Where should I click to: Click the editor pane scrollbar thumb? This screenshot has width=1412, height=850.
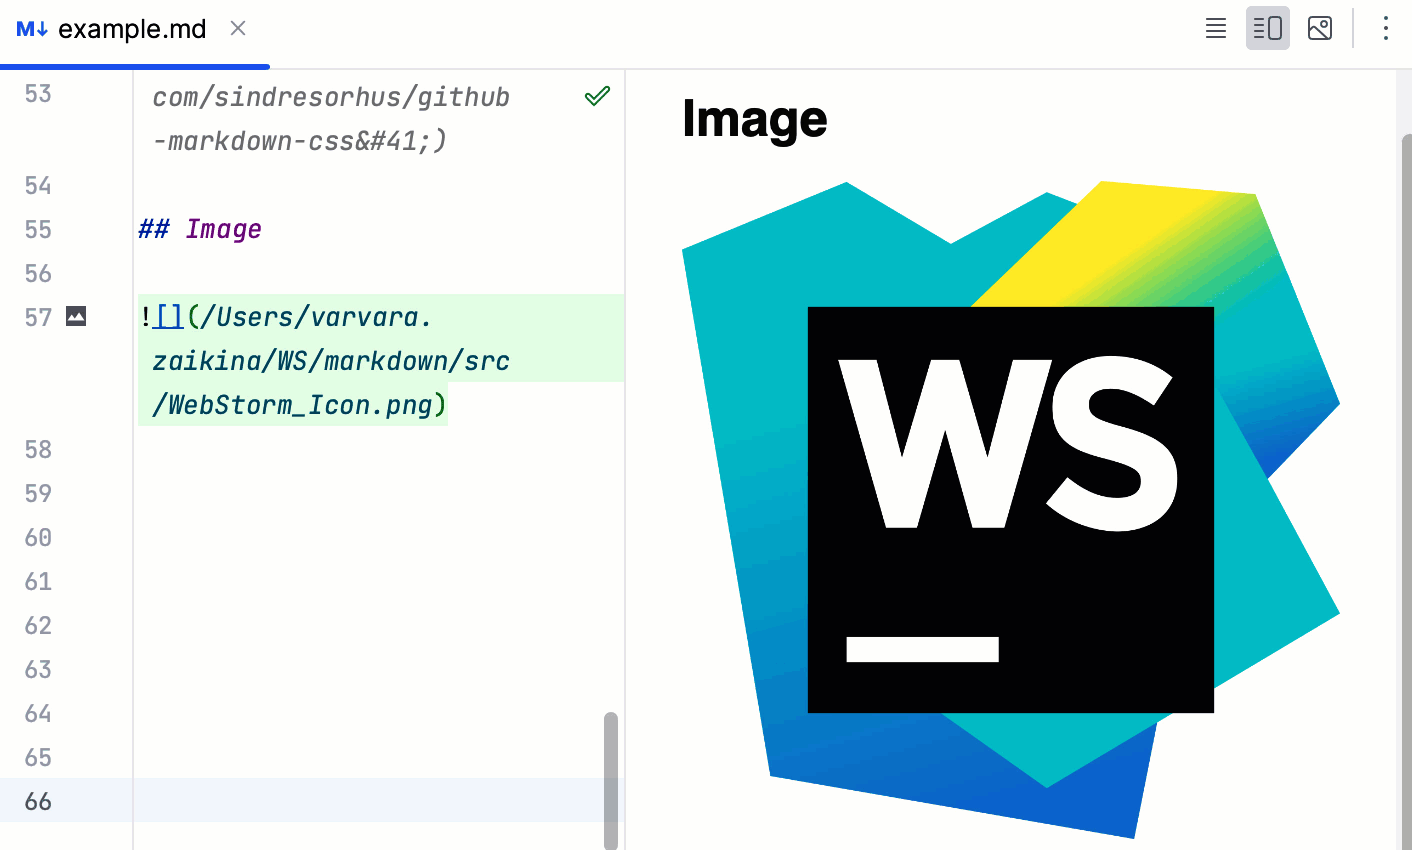click(x=613, y=780)
